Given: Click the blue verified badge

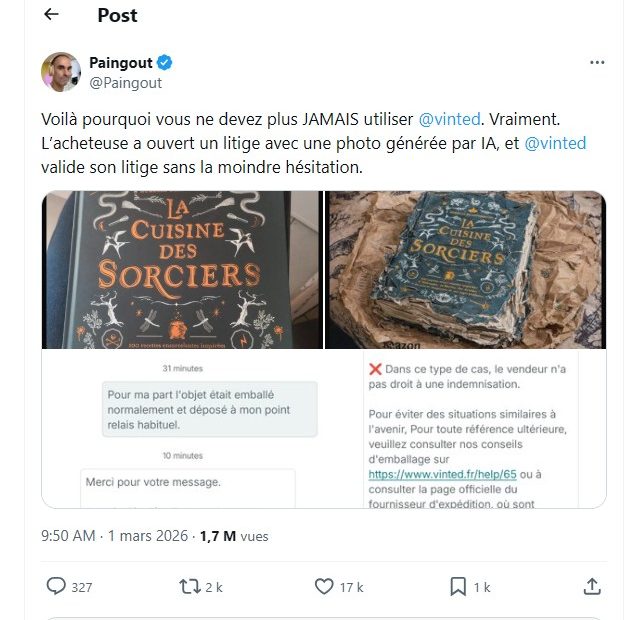Looking at the screenshot, I should coord(164,63).
